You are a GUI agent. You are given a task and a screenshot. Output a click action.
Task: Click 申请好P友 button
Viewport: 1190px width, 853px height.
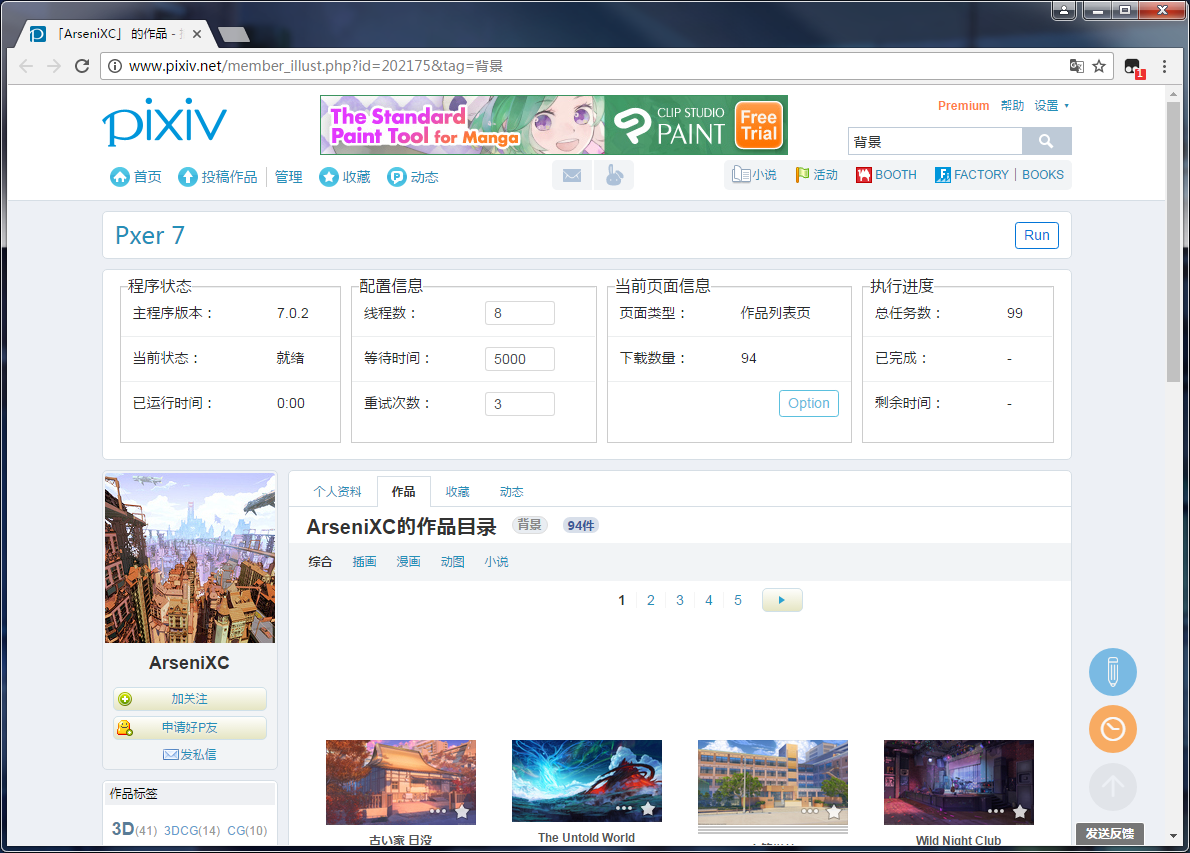(190, 728)
